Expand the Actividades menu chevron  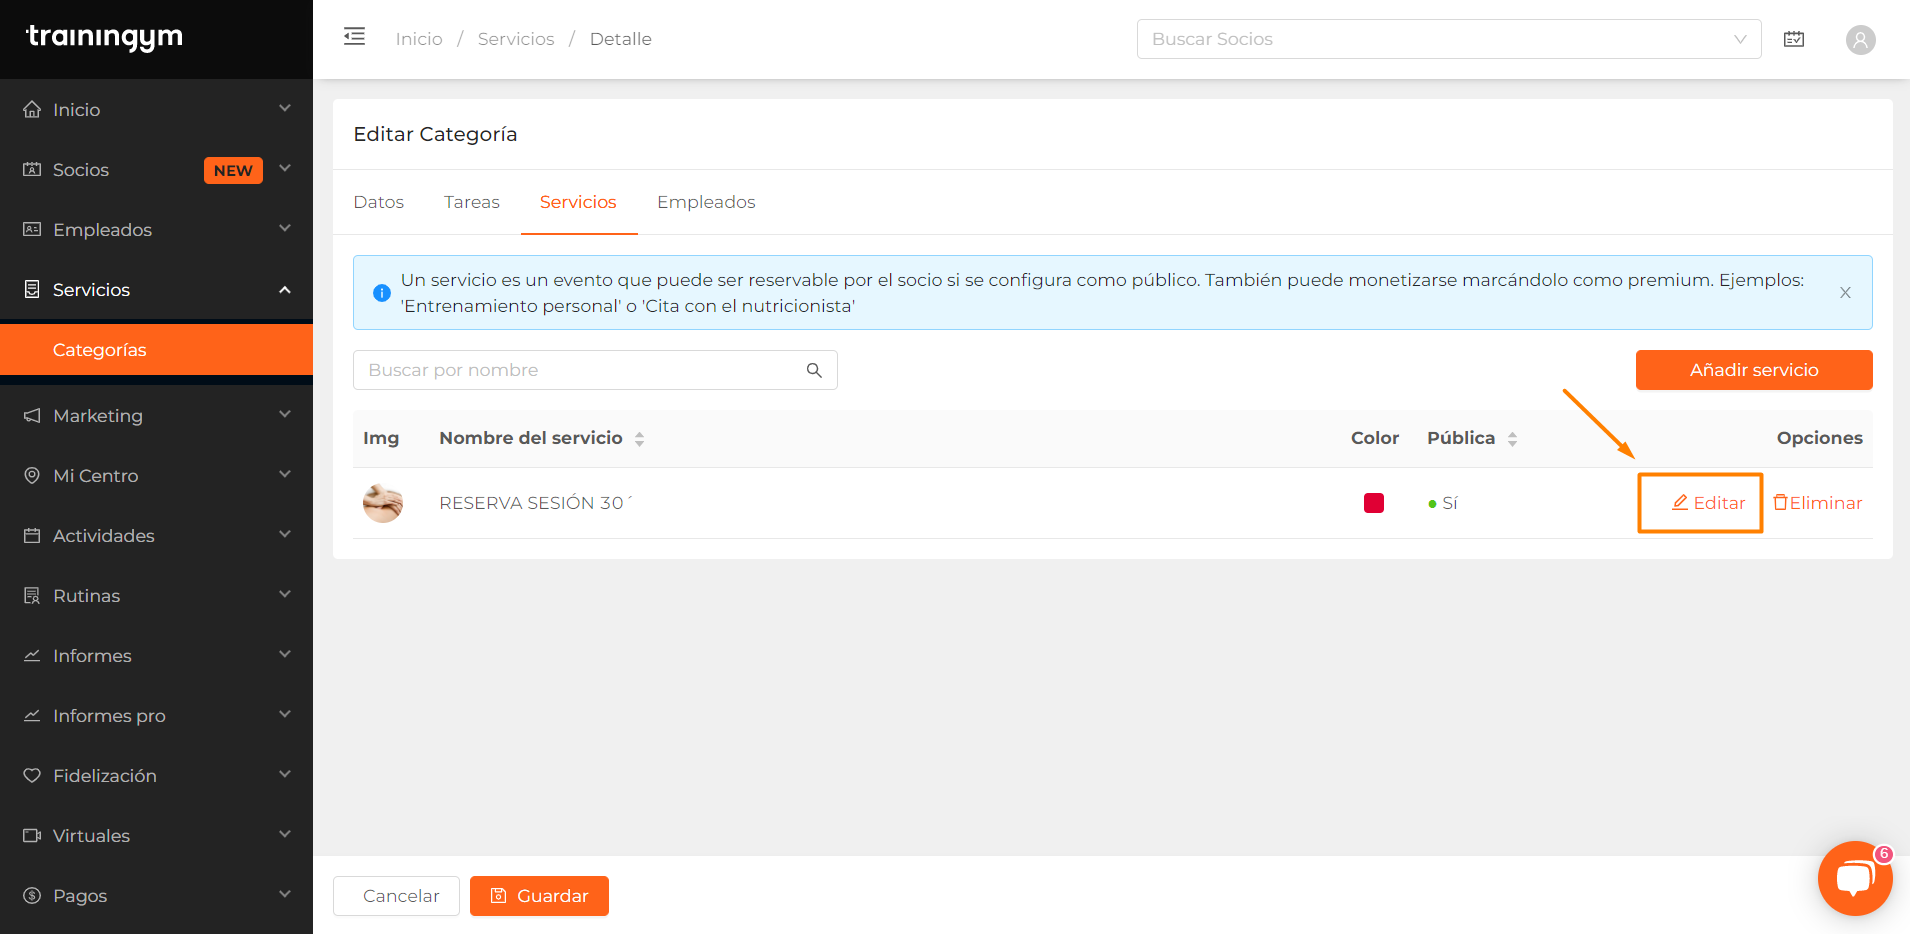(285, 534)
